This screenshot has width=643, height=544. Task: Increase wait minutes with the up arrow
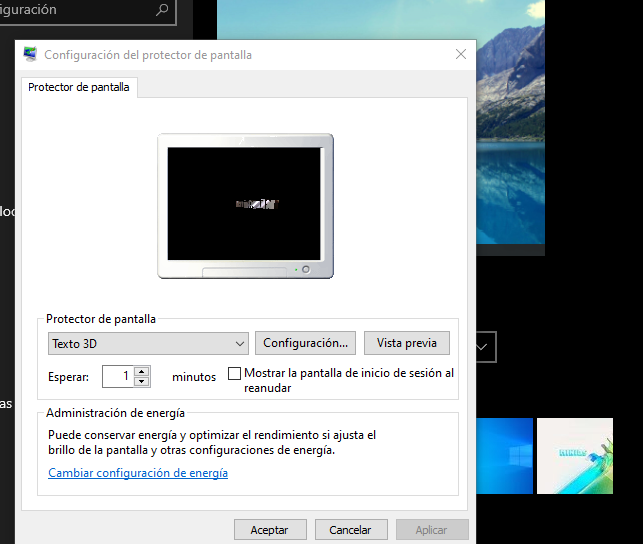pyautogui.click(x=142, y=372)
